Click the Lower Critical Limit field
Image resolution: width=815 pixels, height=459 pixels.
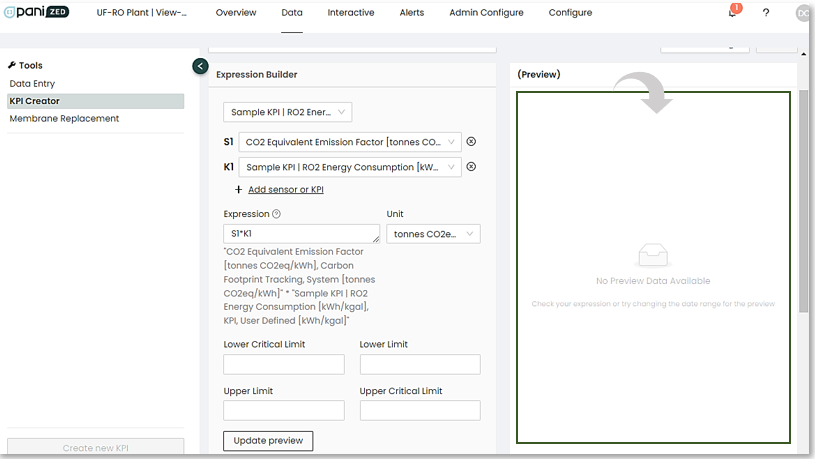pos(284,364)
